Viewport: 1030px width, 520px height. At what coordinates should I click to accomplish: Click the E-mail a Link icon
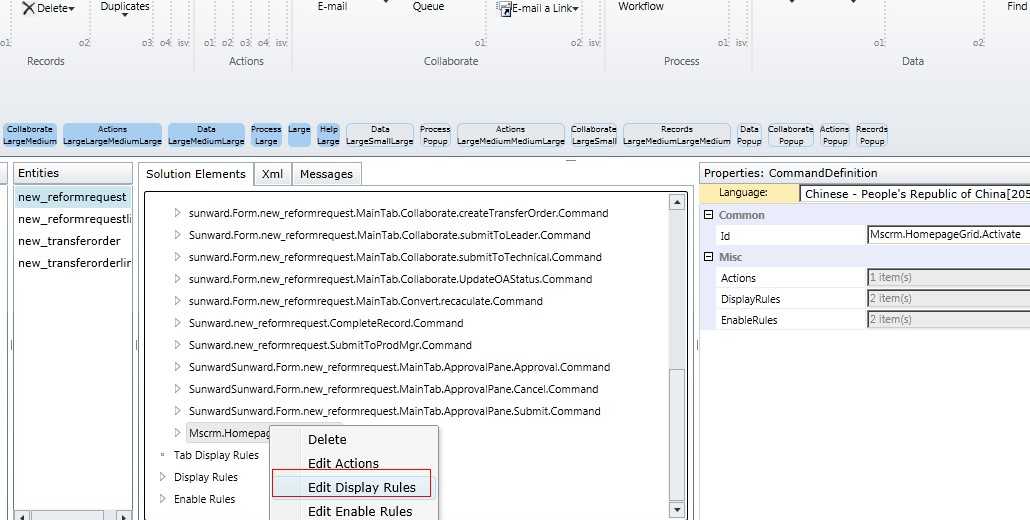click(x=504, y=9)
